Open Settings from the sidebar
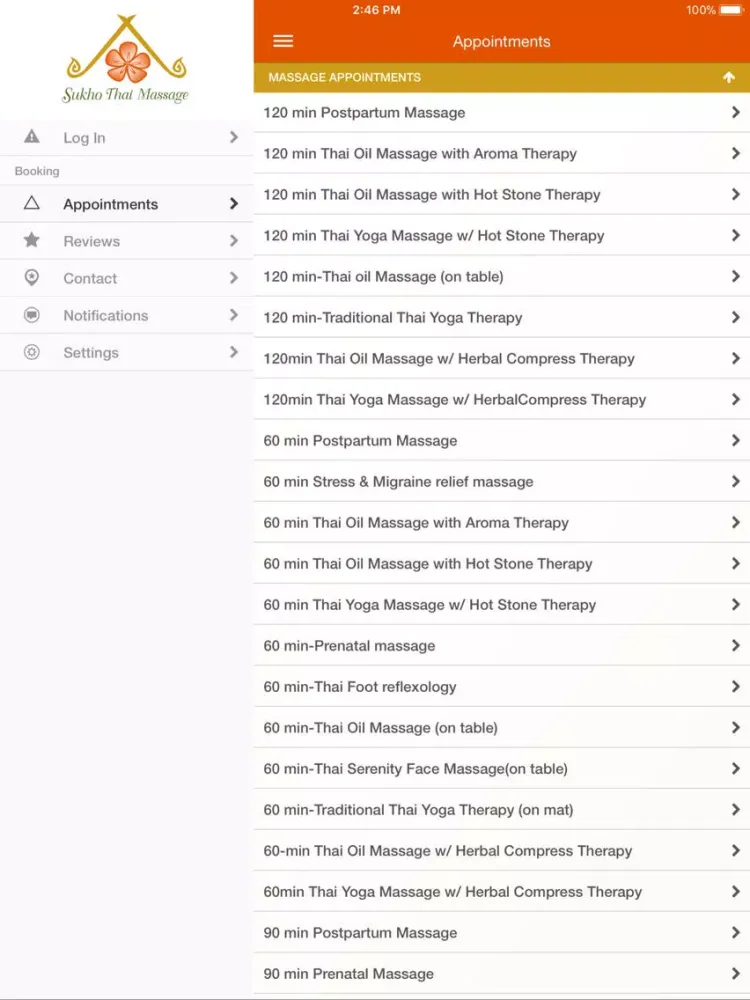The width and height of the screenshot is (750, 1000). [126, 352]
